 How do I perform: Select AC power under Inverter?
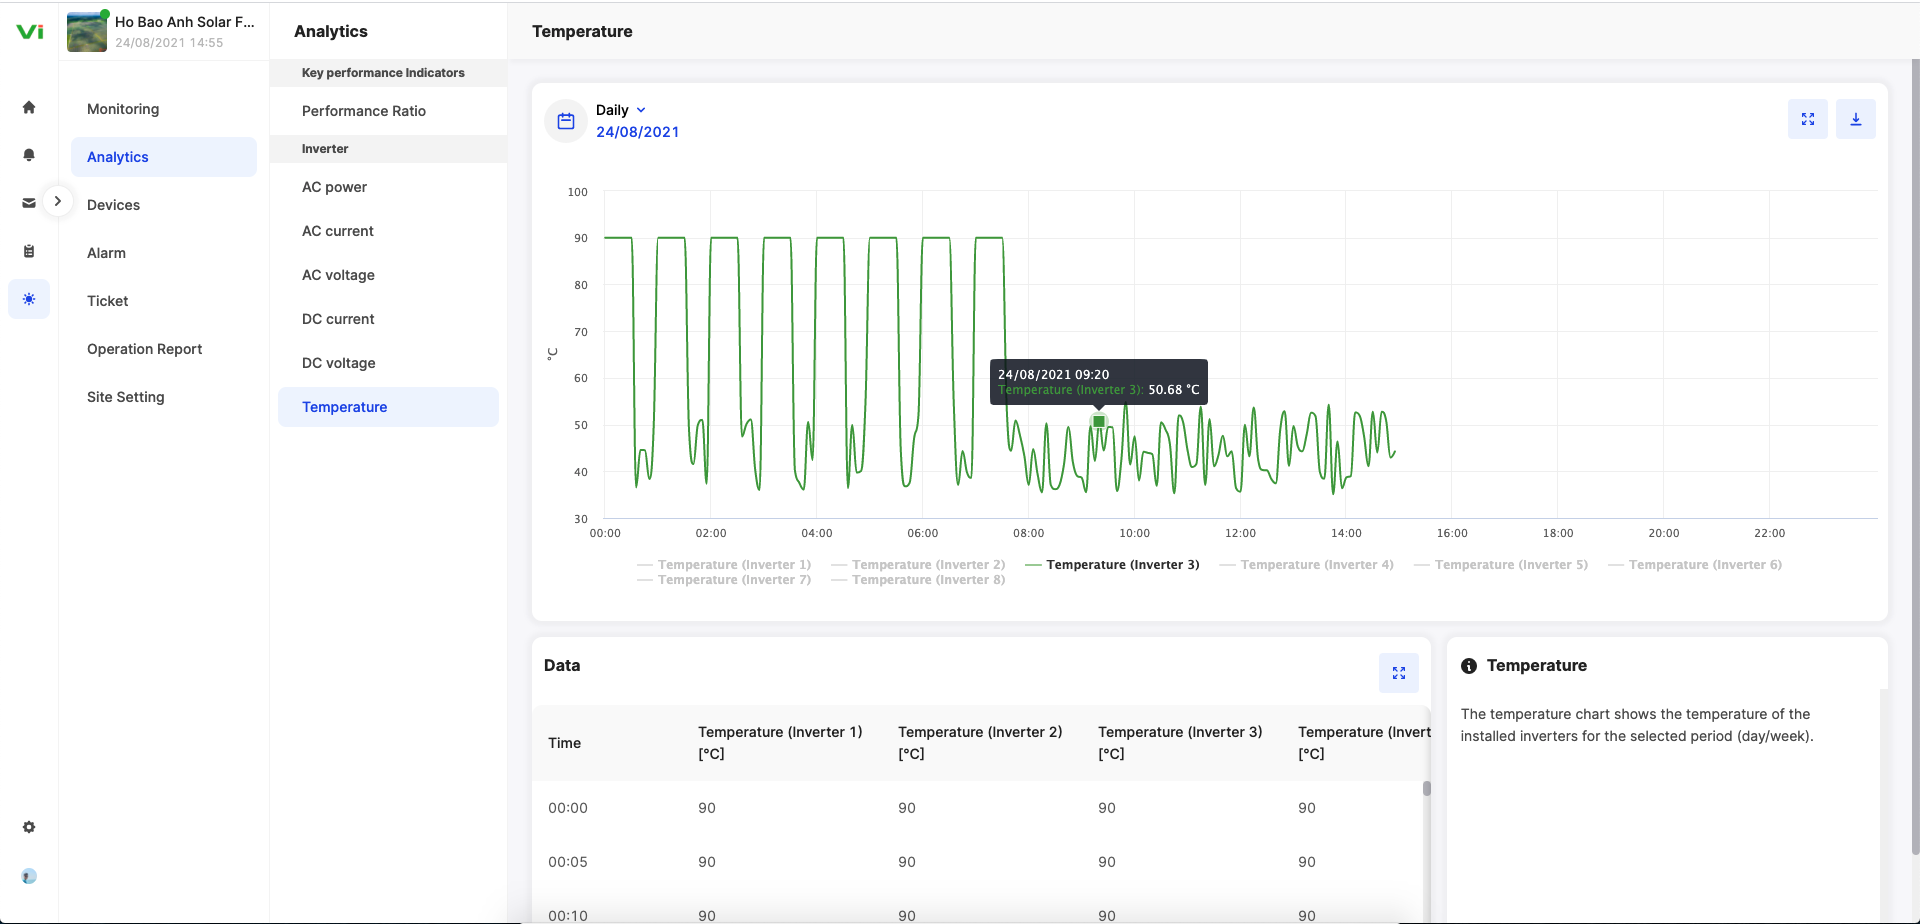coord(334,187)
